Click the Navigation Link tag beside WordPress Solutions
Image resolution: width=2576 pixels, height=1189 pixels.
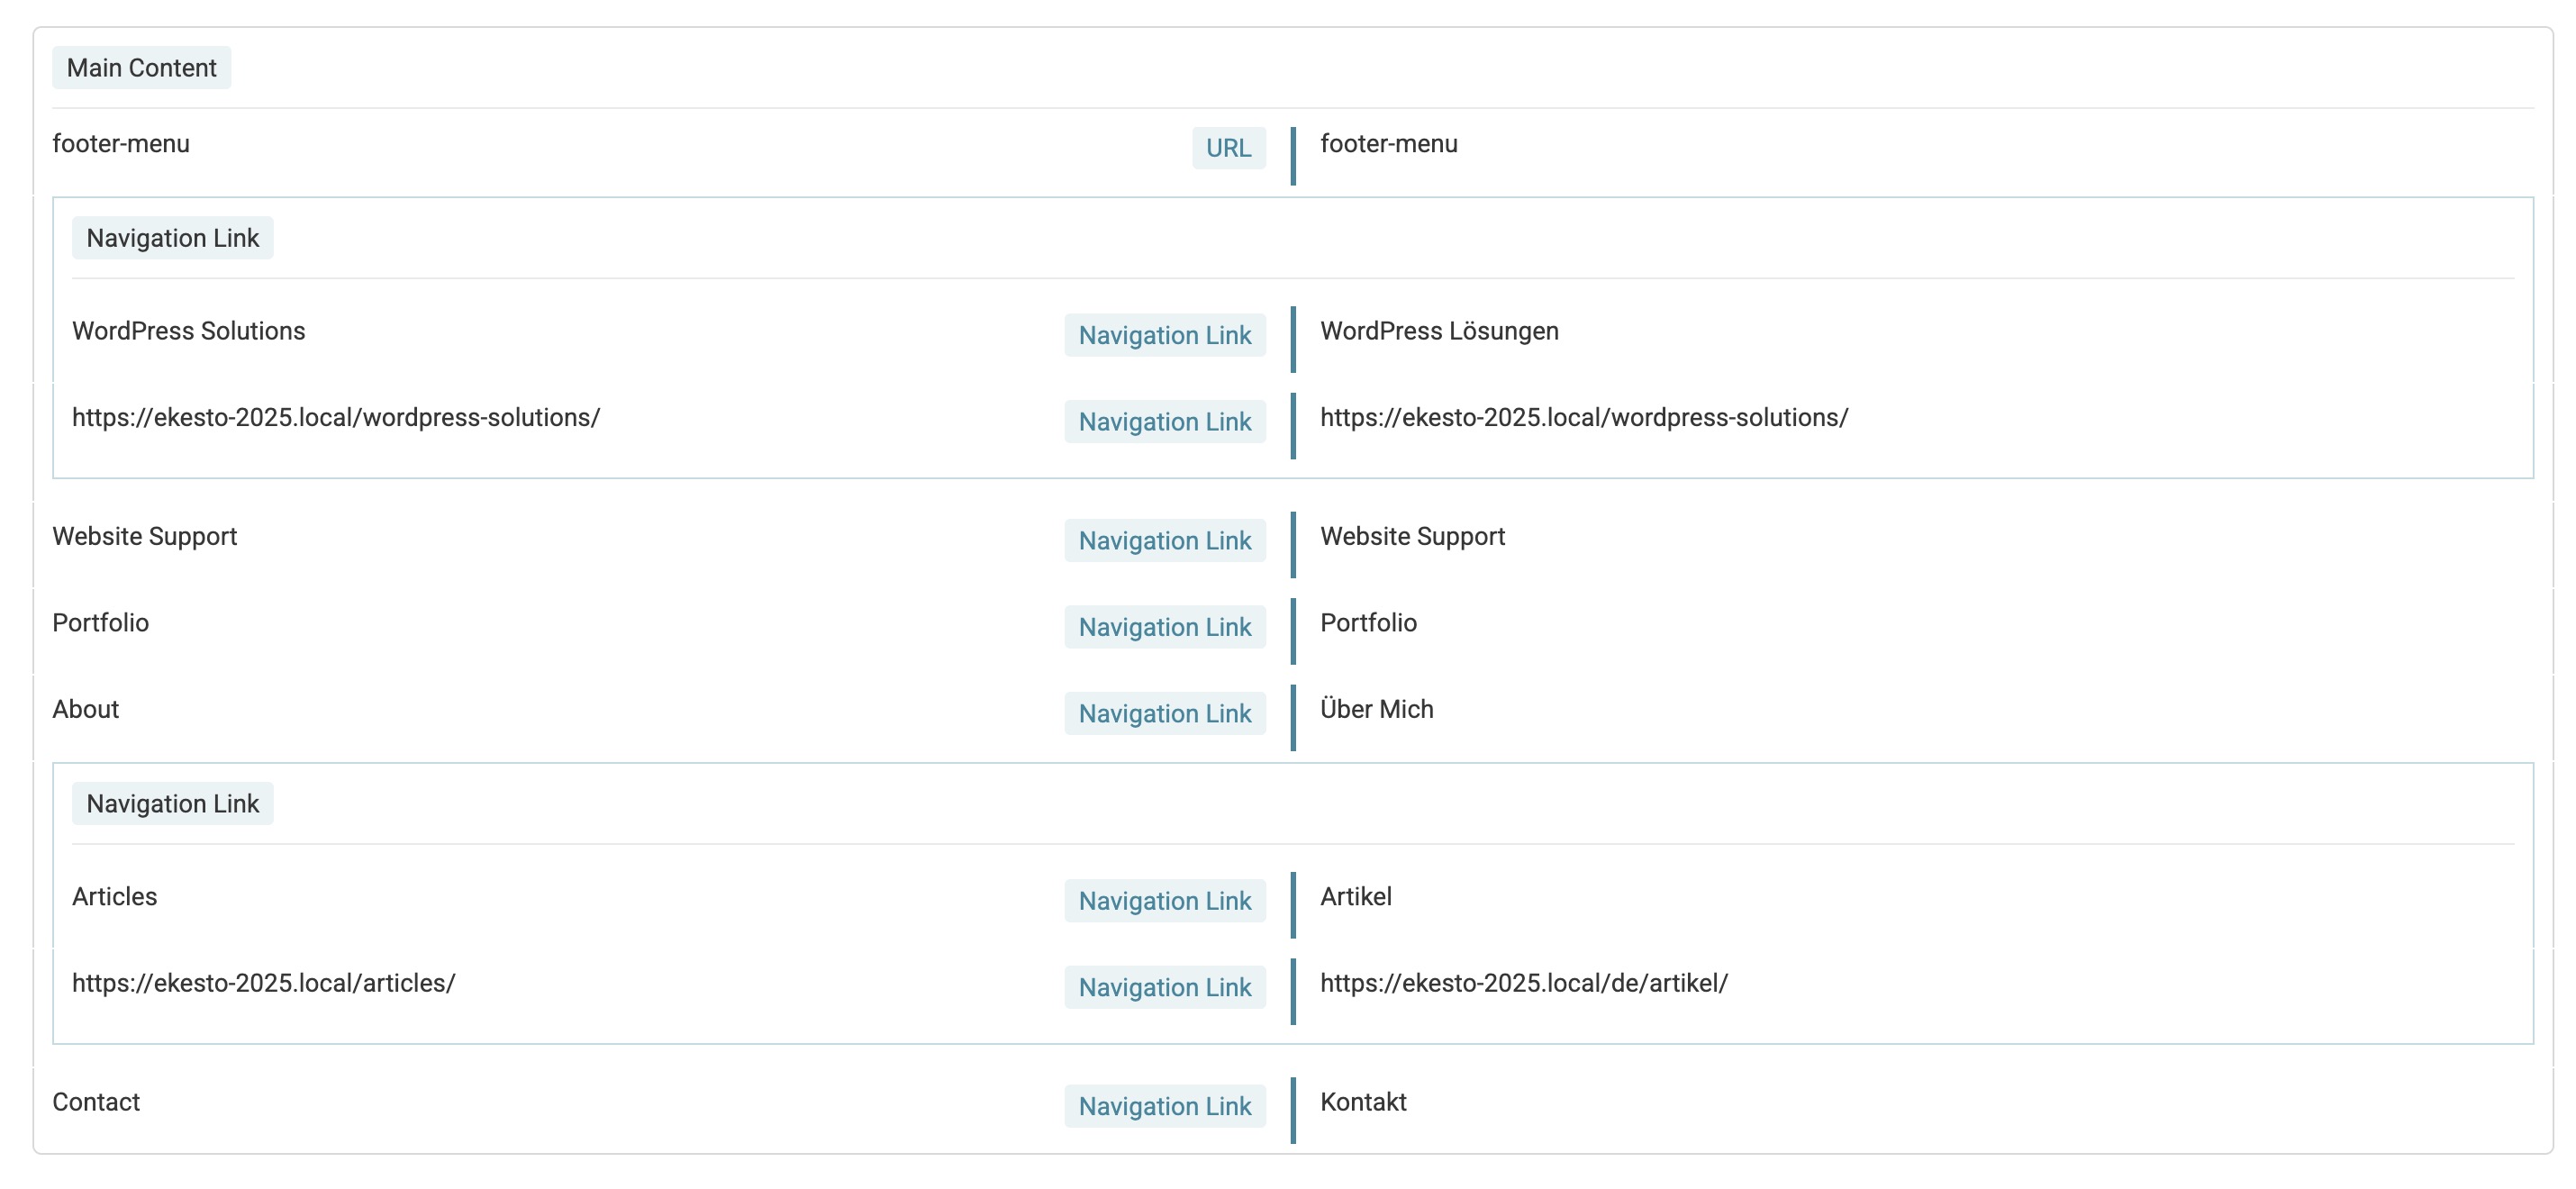[1165, 335]
